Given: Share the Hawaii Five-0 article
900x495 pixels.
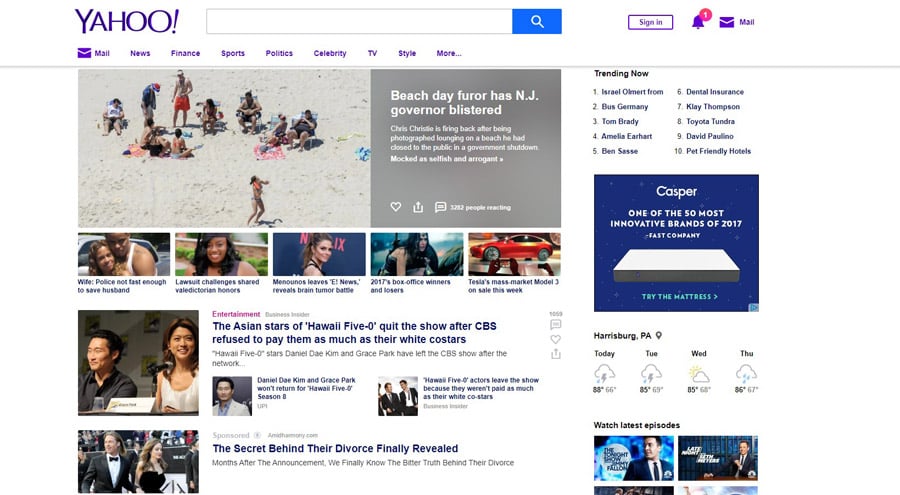Looking at the screenshot, I should [x=556, y=354].
